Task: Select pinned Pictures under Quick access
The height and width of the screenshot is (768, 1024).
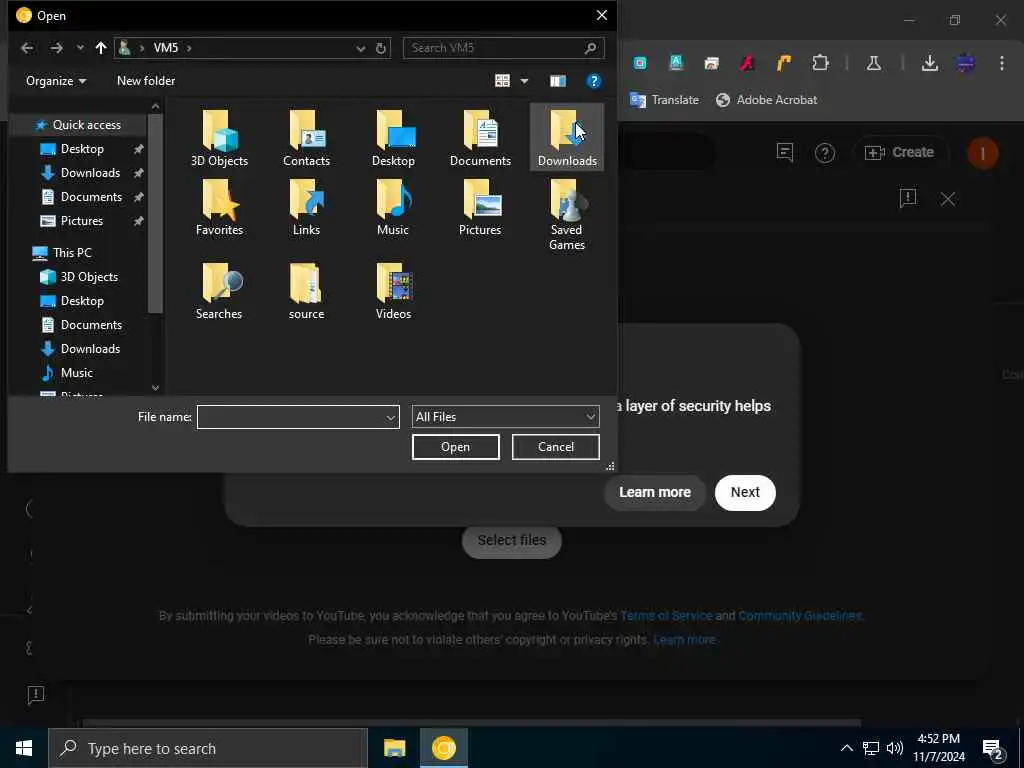Action: [x=82, y=221]
